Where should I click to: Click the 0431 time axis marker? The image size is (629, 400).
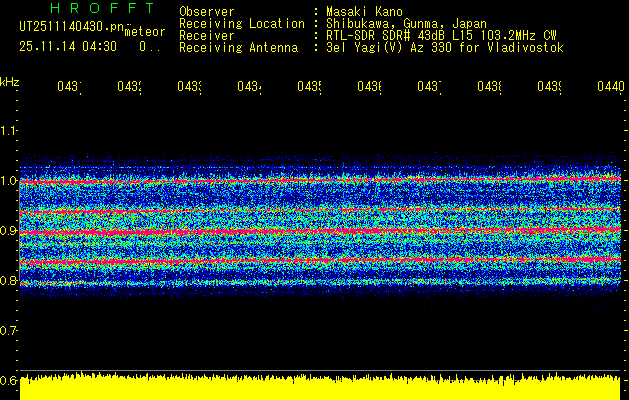pyautogui.click(x=69, y=86)
